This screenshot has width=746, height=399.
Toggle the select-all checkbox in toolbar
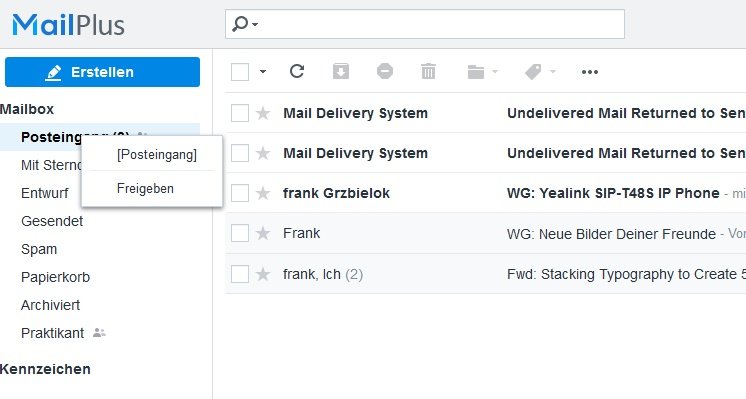(240, 72)
